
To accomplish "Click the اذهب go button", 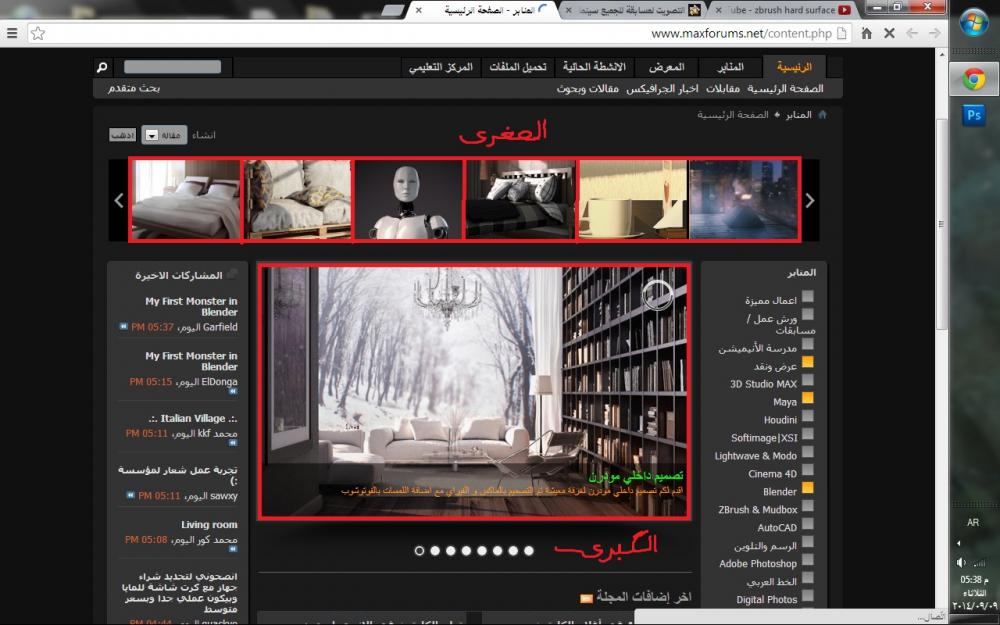I will (x=122, y=135).
